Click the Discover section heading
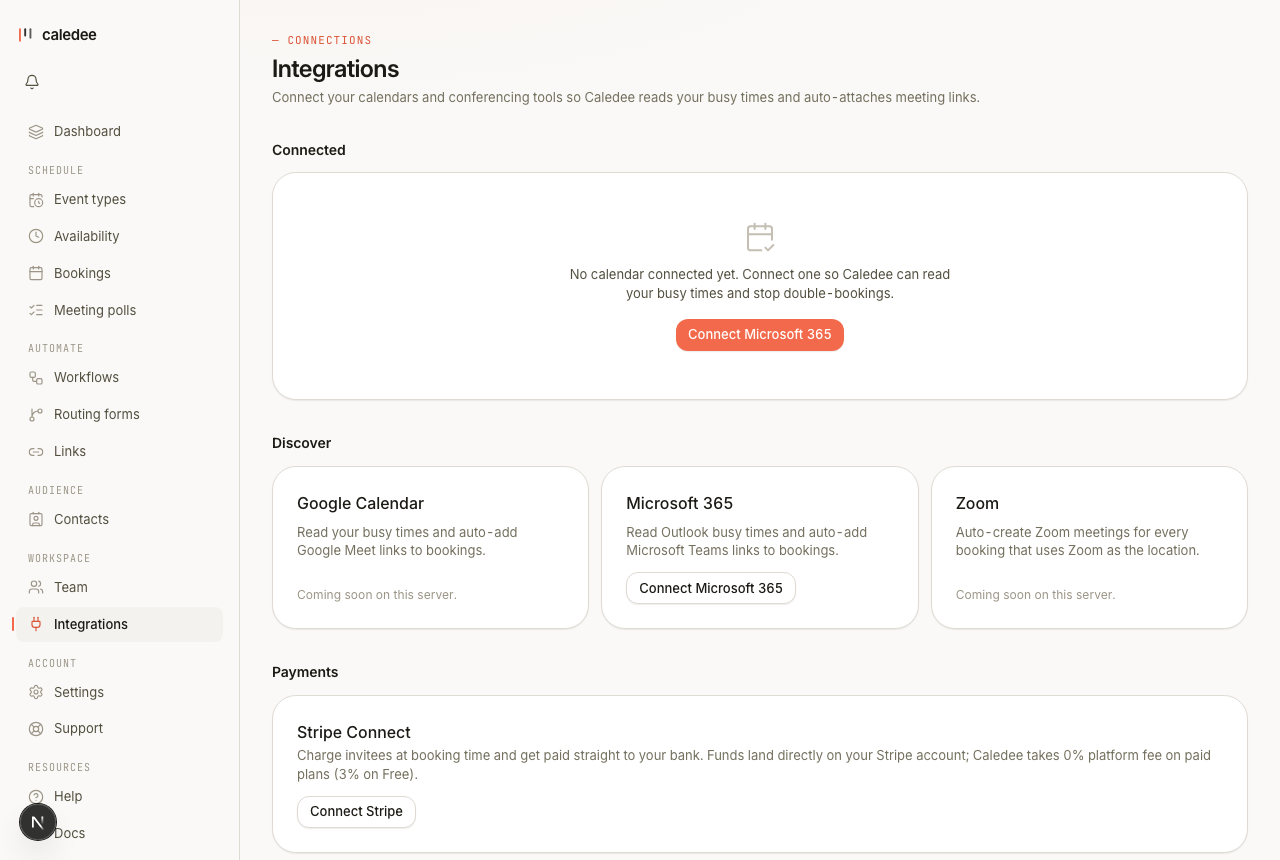The height and width of the screenshot is (860, 1280). (301, 443)
